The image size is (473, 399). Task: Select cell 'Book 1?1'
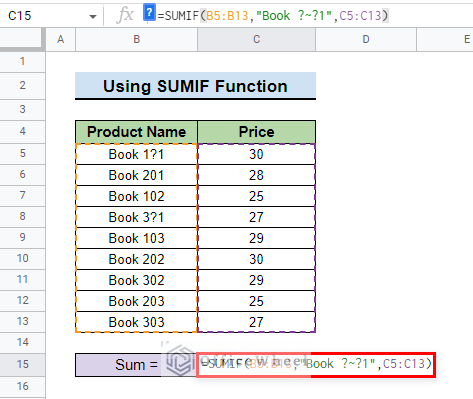[x=136, y=154]
